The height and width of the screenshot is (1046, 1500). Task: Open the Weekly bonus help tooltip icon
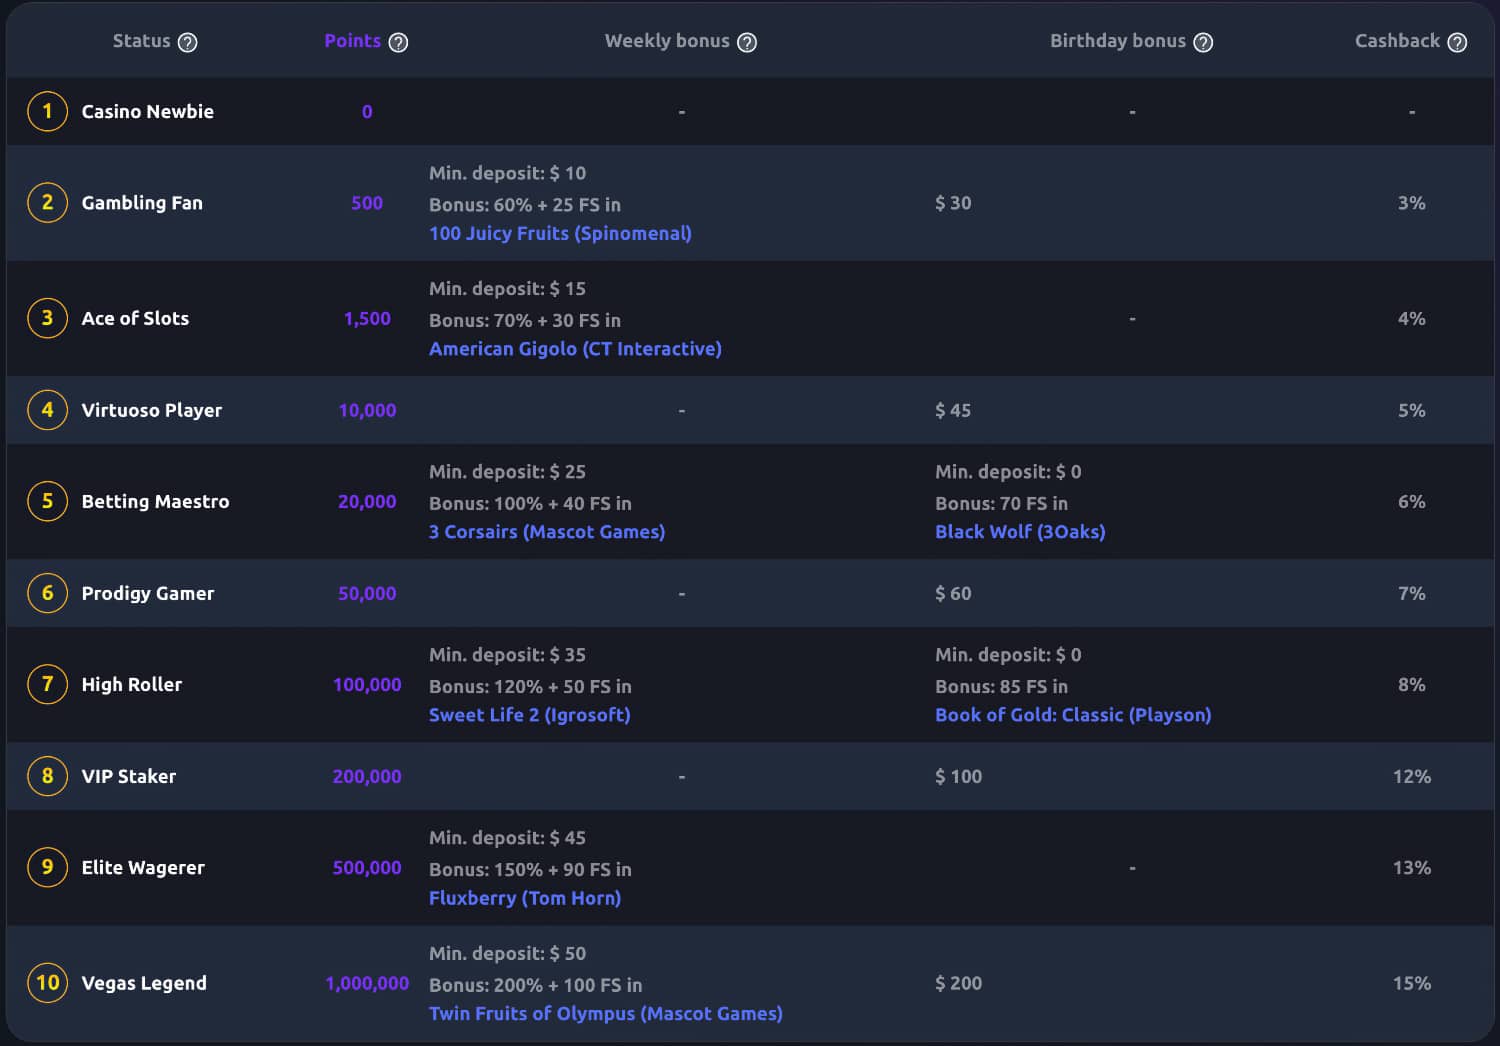click(747, 42)
